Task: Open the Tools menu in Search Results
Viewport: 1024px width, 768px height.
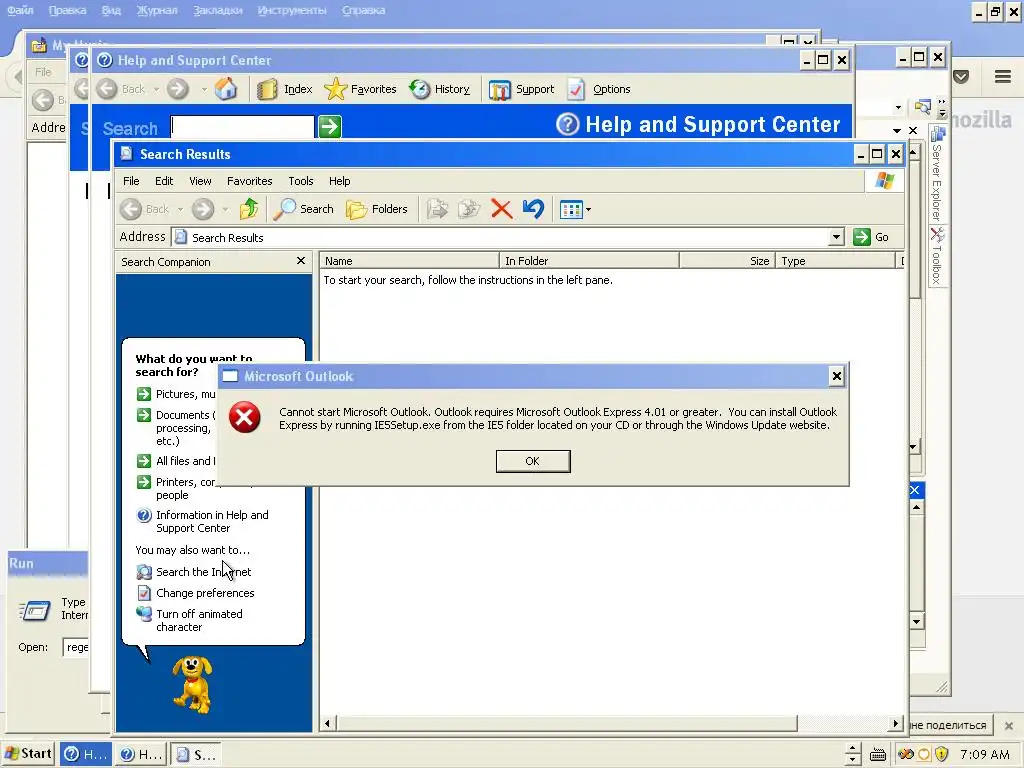Action: 301,181
